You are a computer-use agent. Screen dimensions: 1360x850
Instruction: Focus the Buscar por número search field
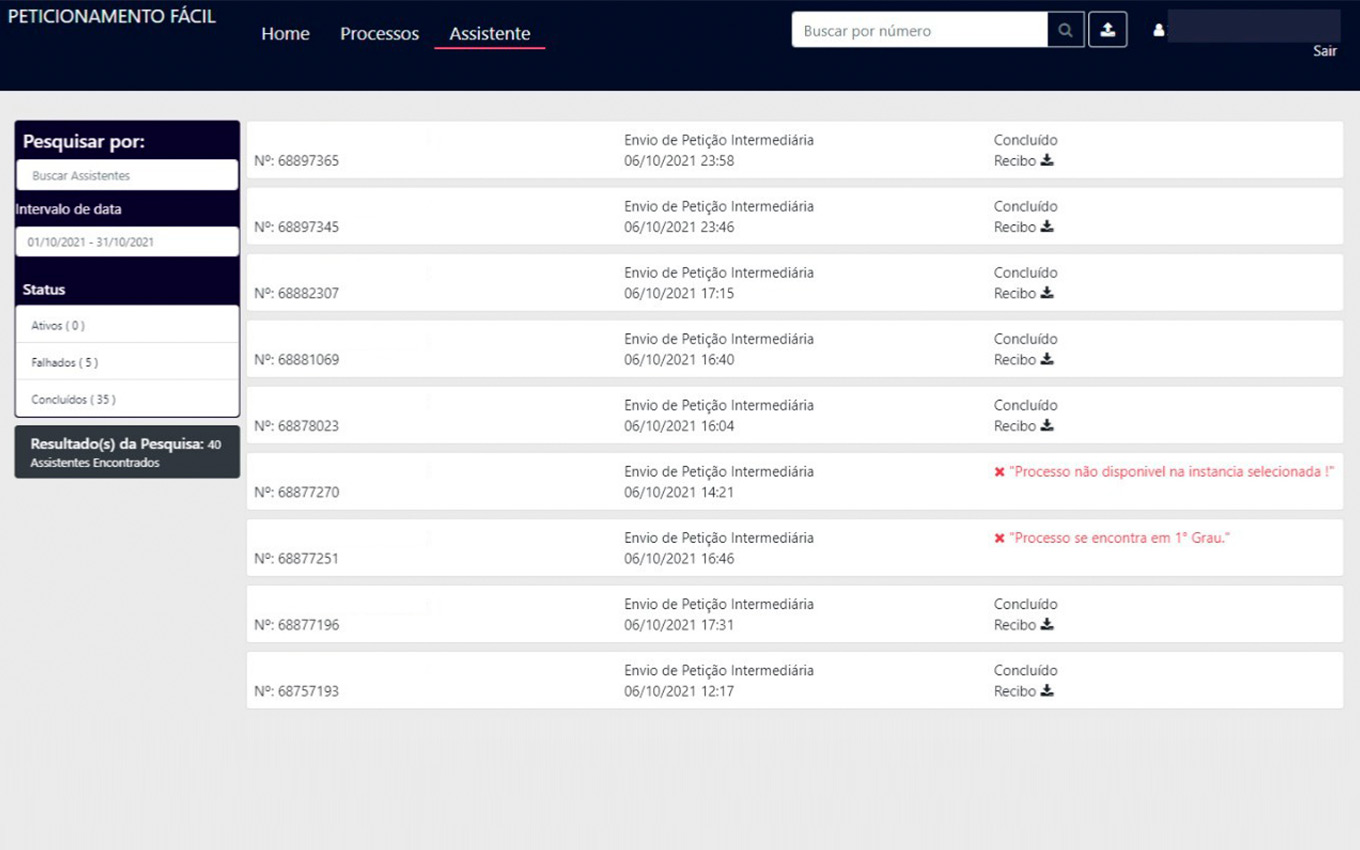919,31
